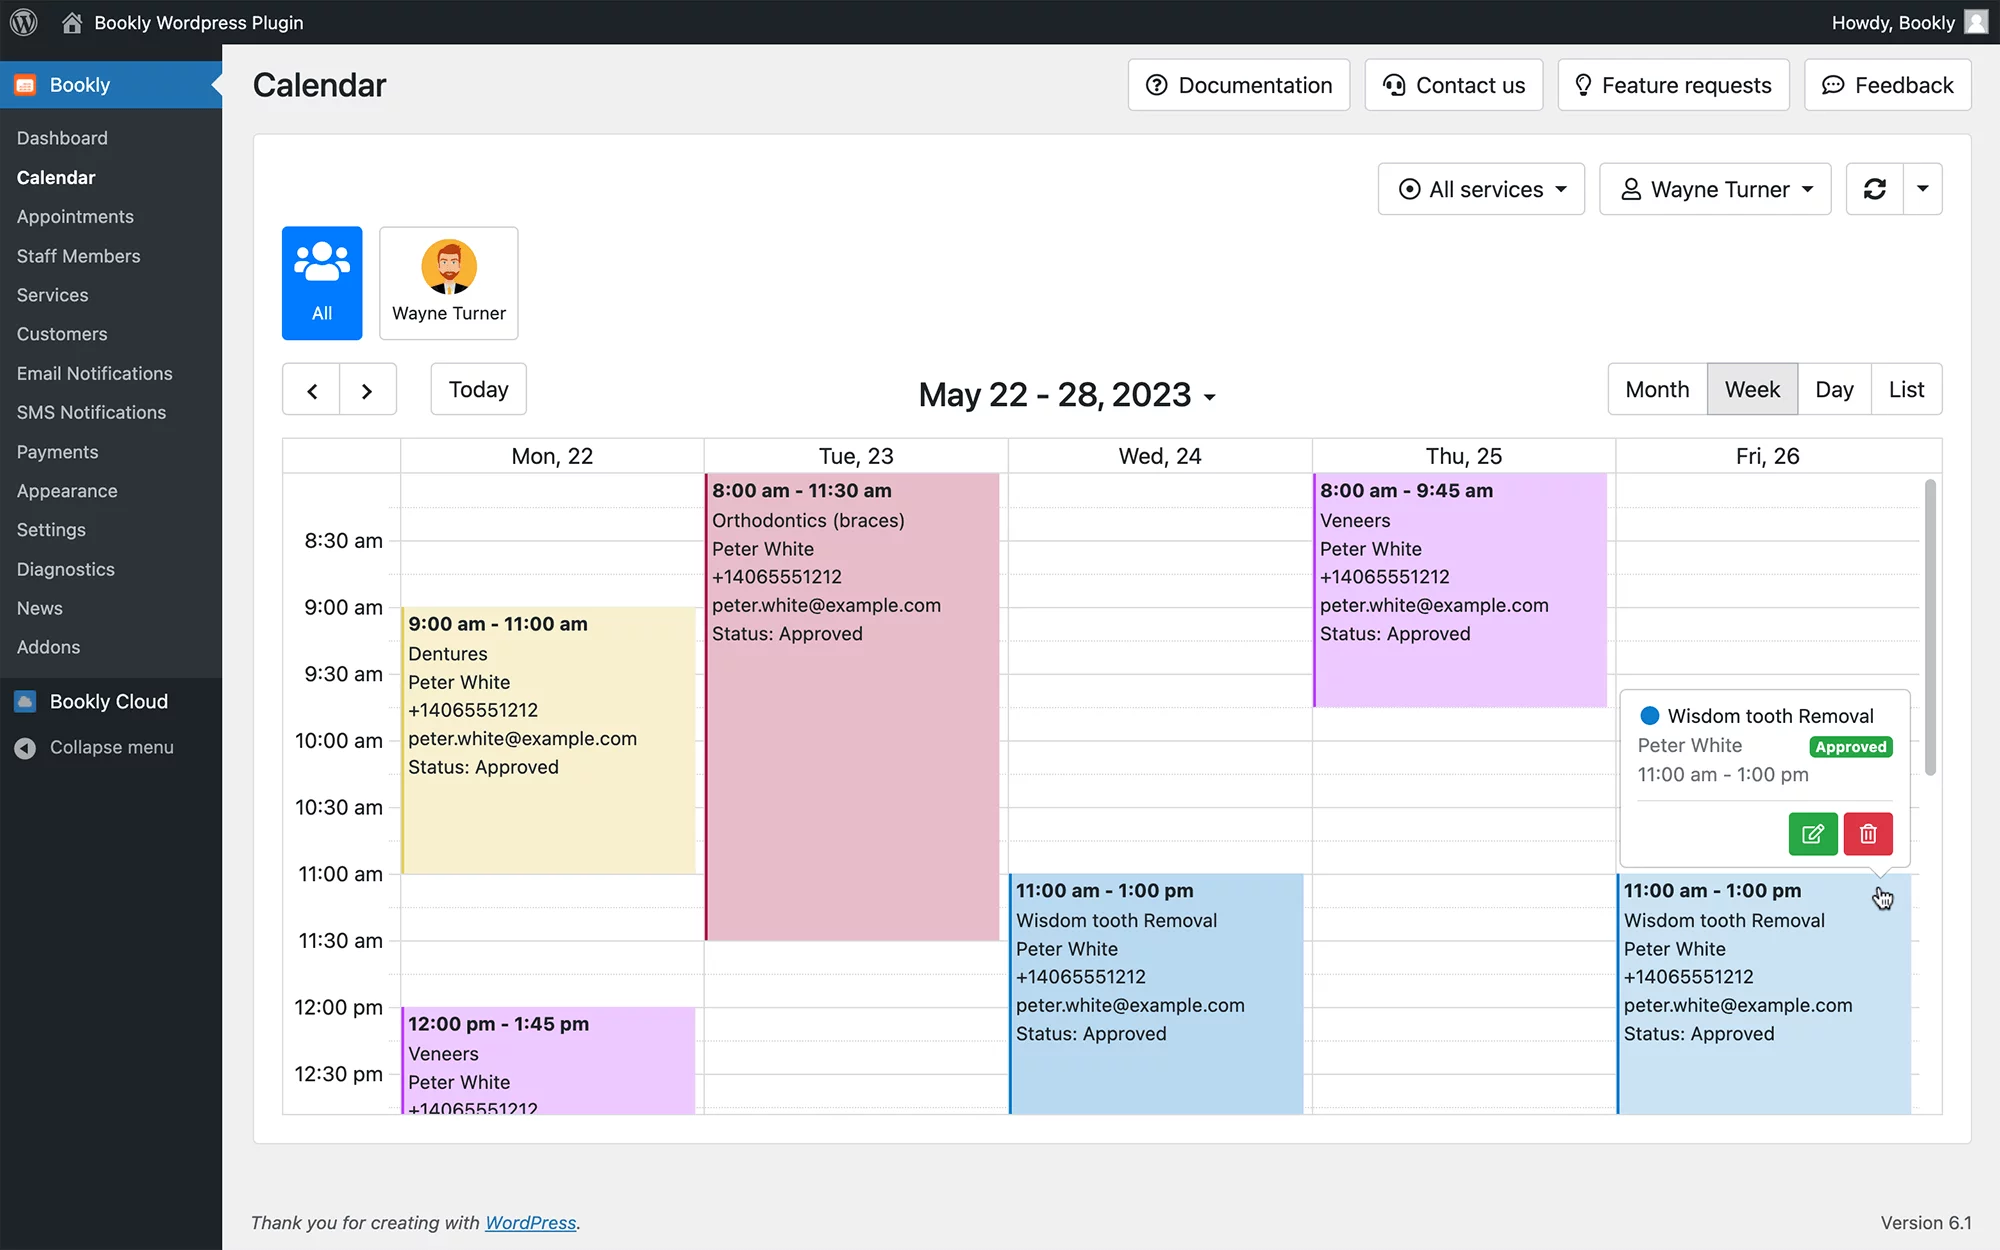Click the Howdy, Bookly account text
Image resolution: width=2000 pixels, height=1250 pixels.
pyautogui.click(x=1893, y=22)
